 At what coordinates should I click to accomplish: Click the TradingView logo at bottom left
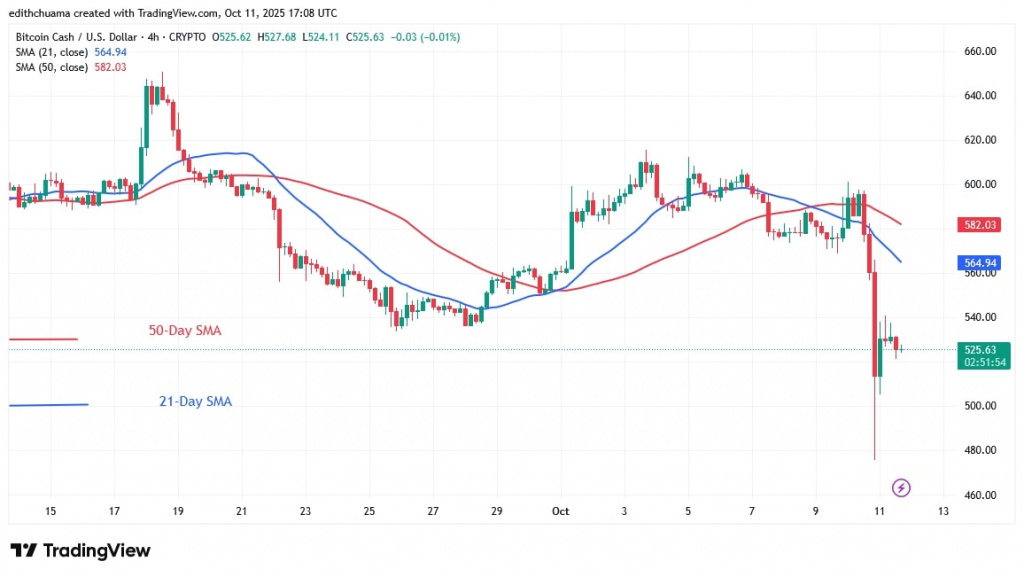80,551
